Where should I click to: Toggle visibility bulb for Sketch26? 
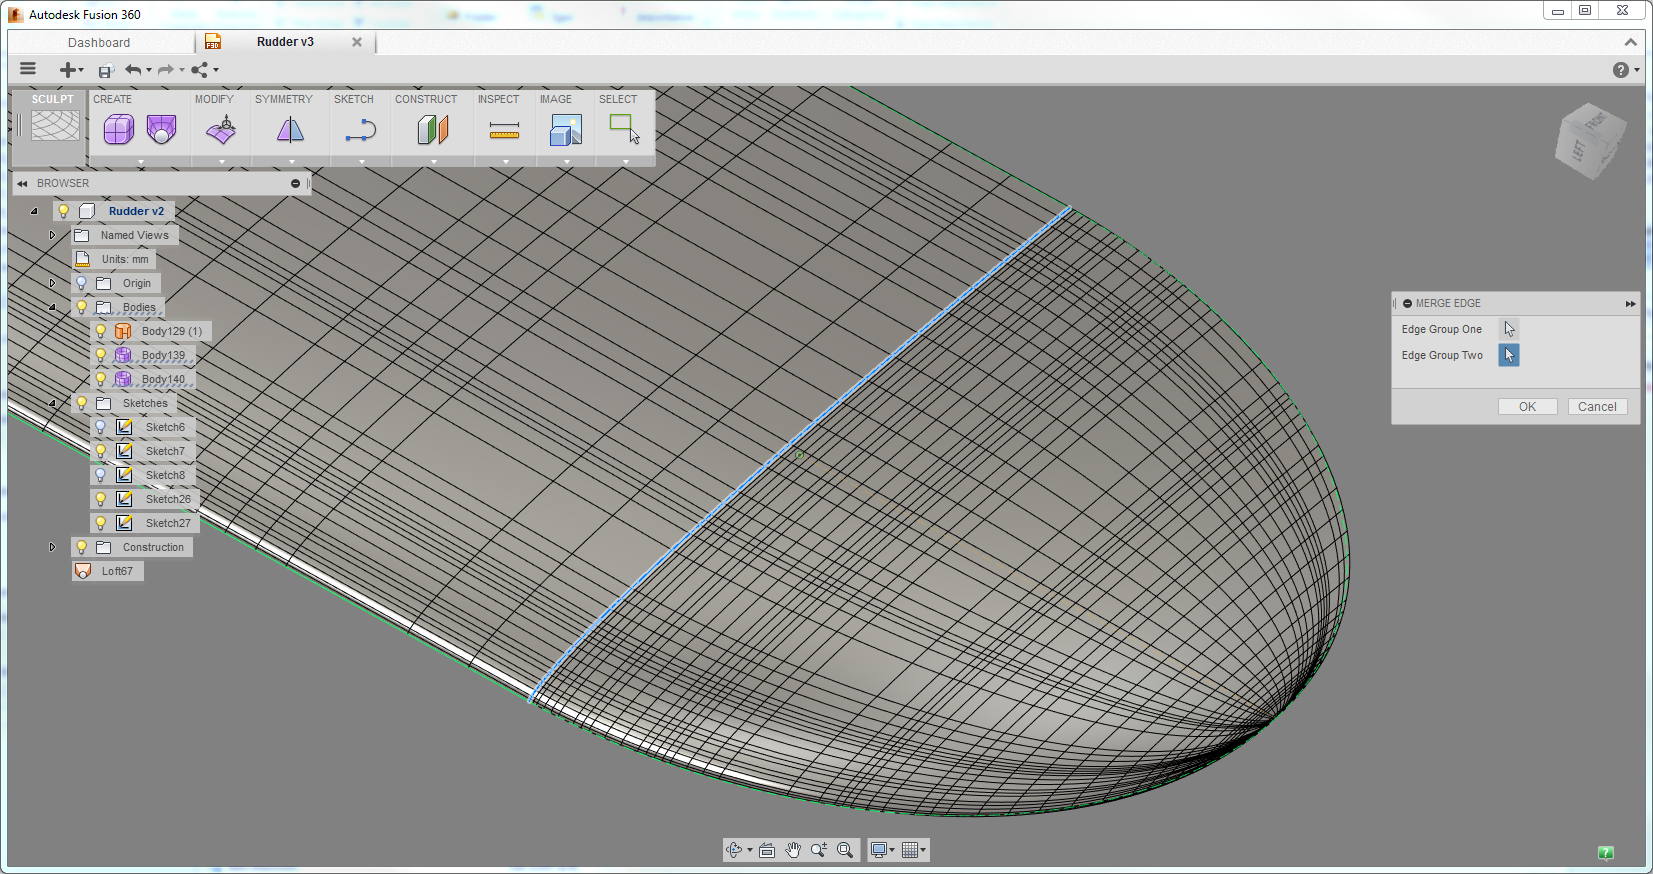click(100, 499)
